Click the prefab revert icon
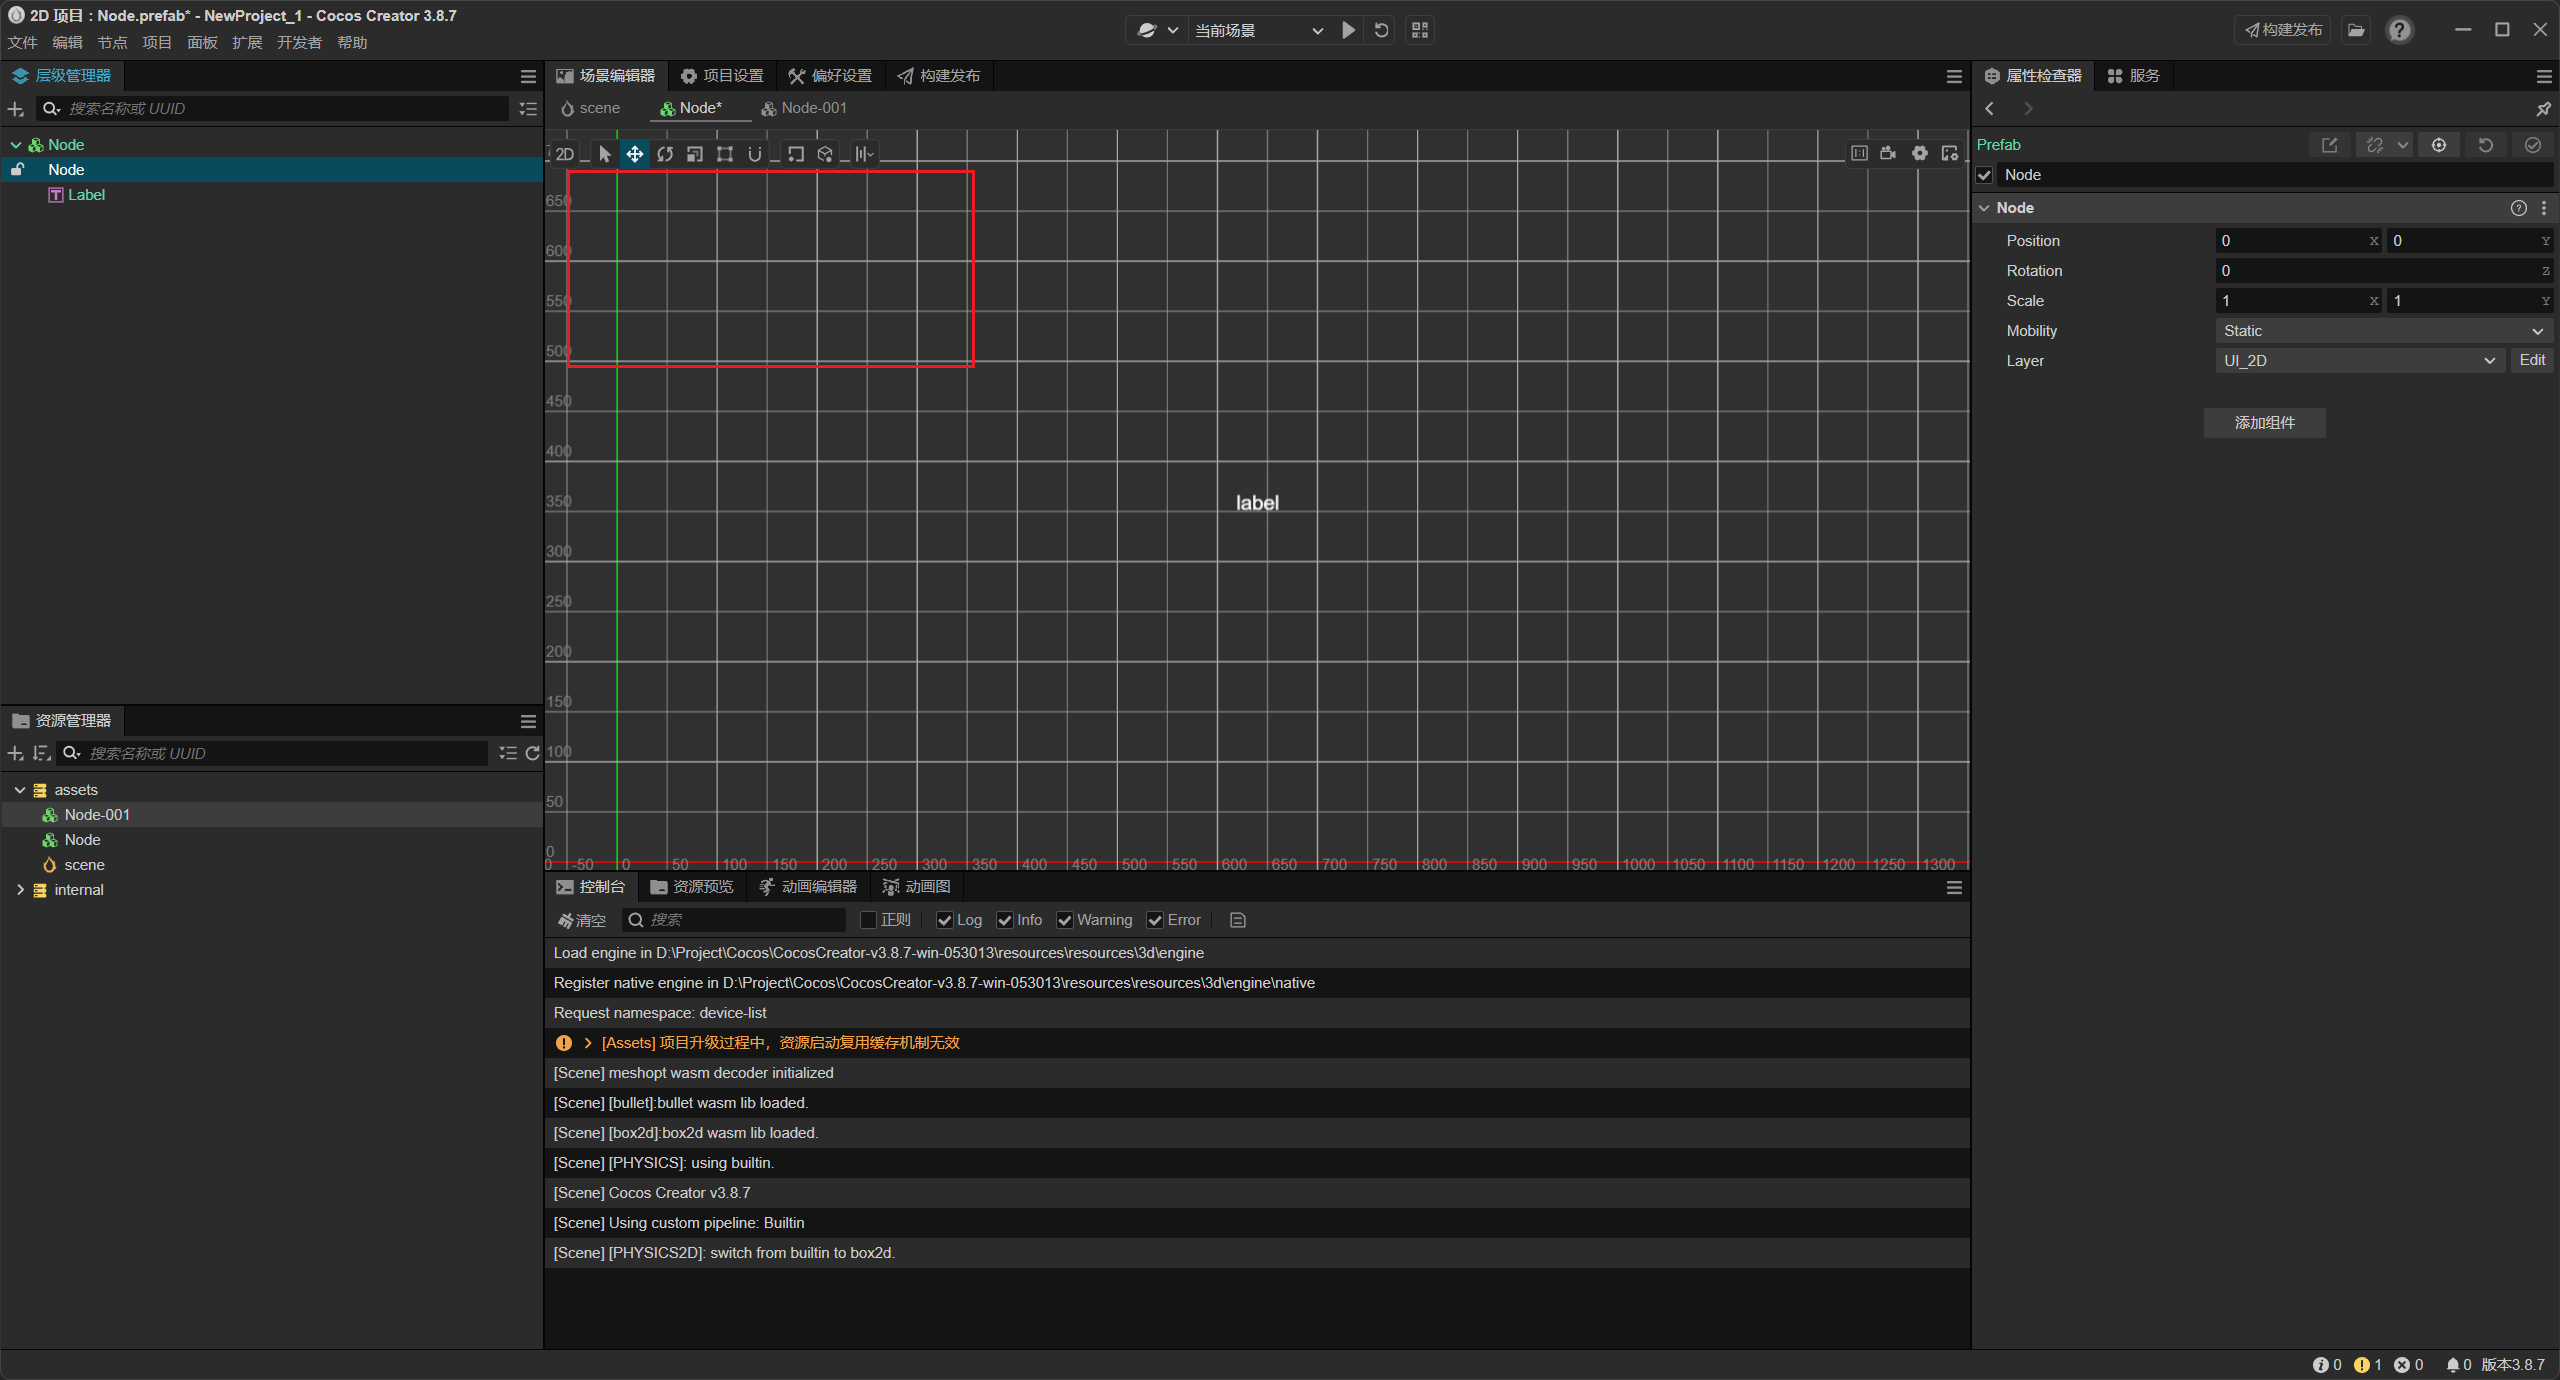 (2485, 145)
